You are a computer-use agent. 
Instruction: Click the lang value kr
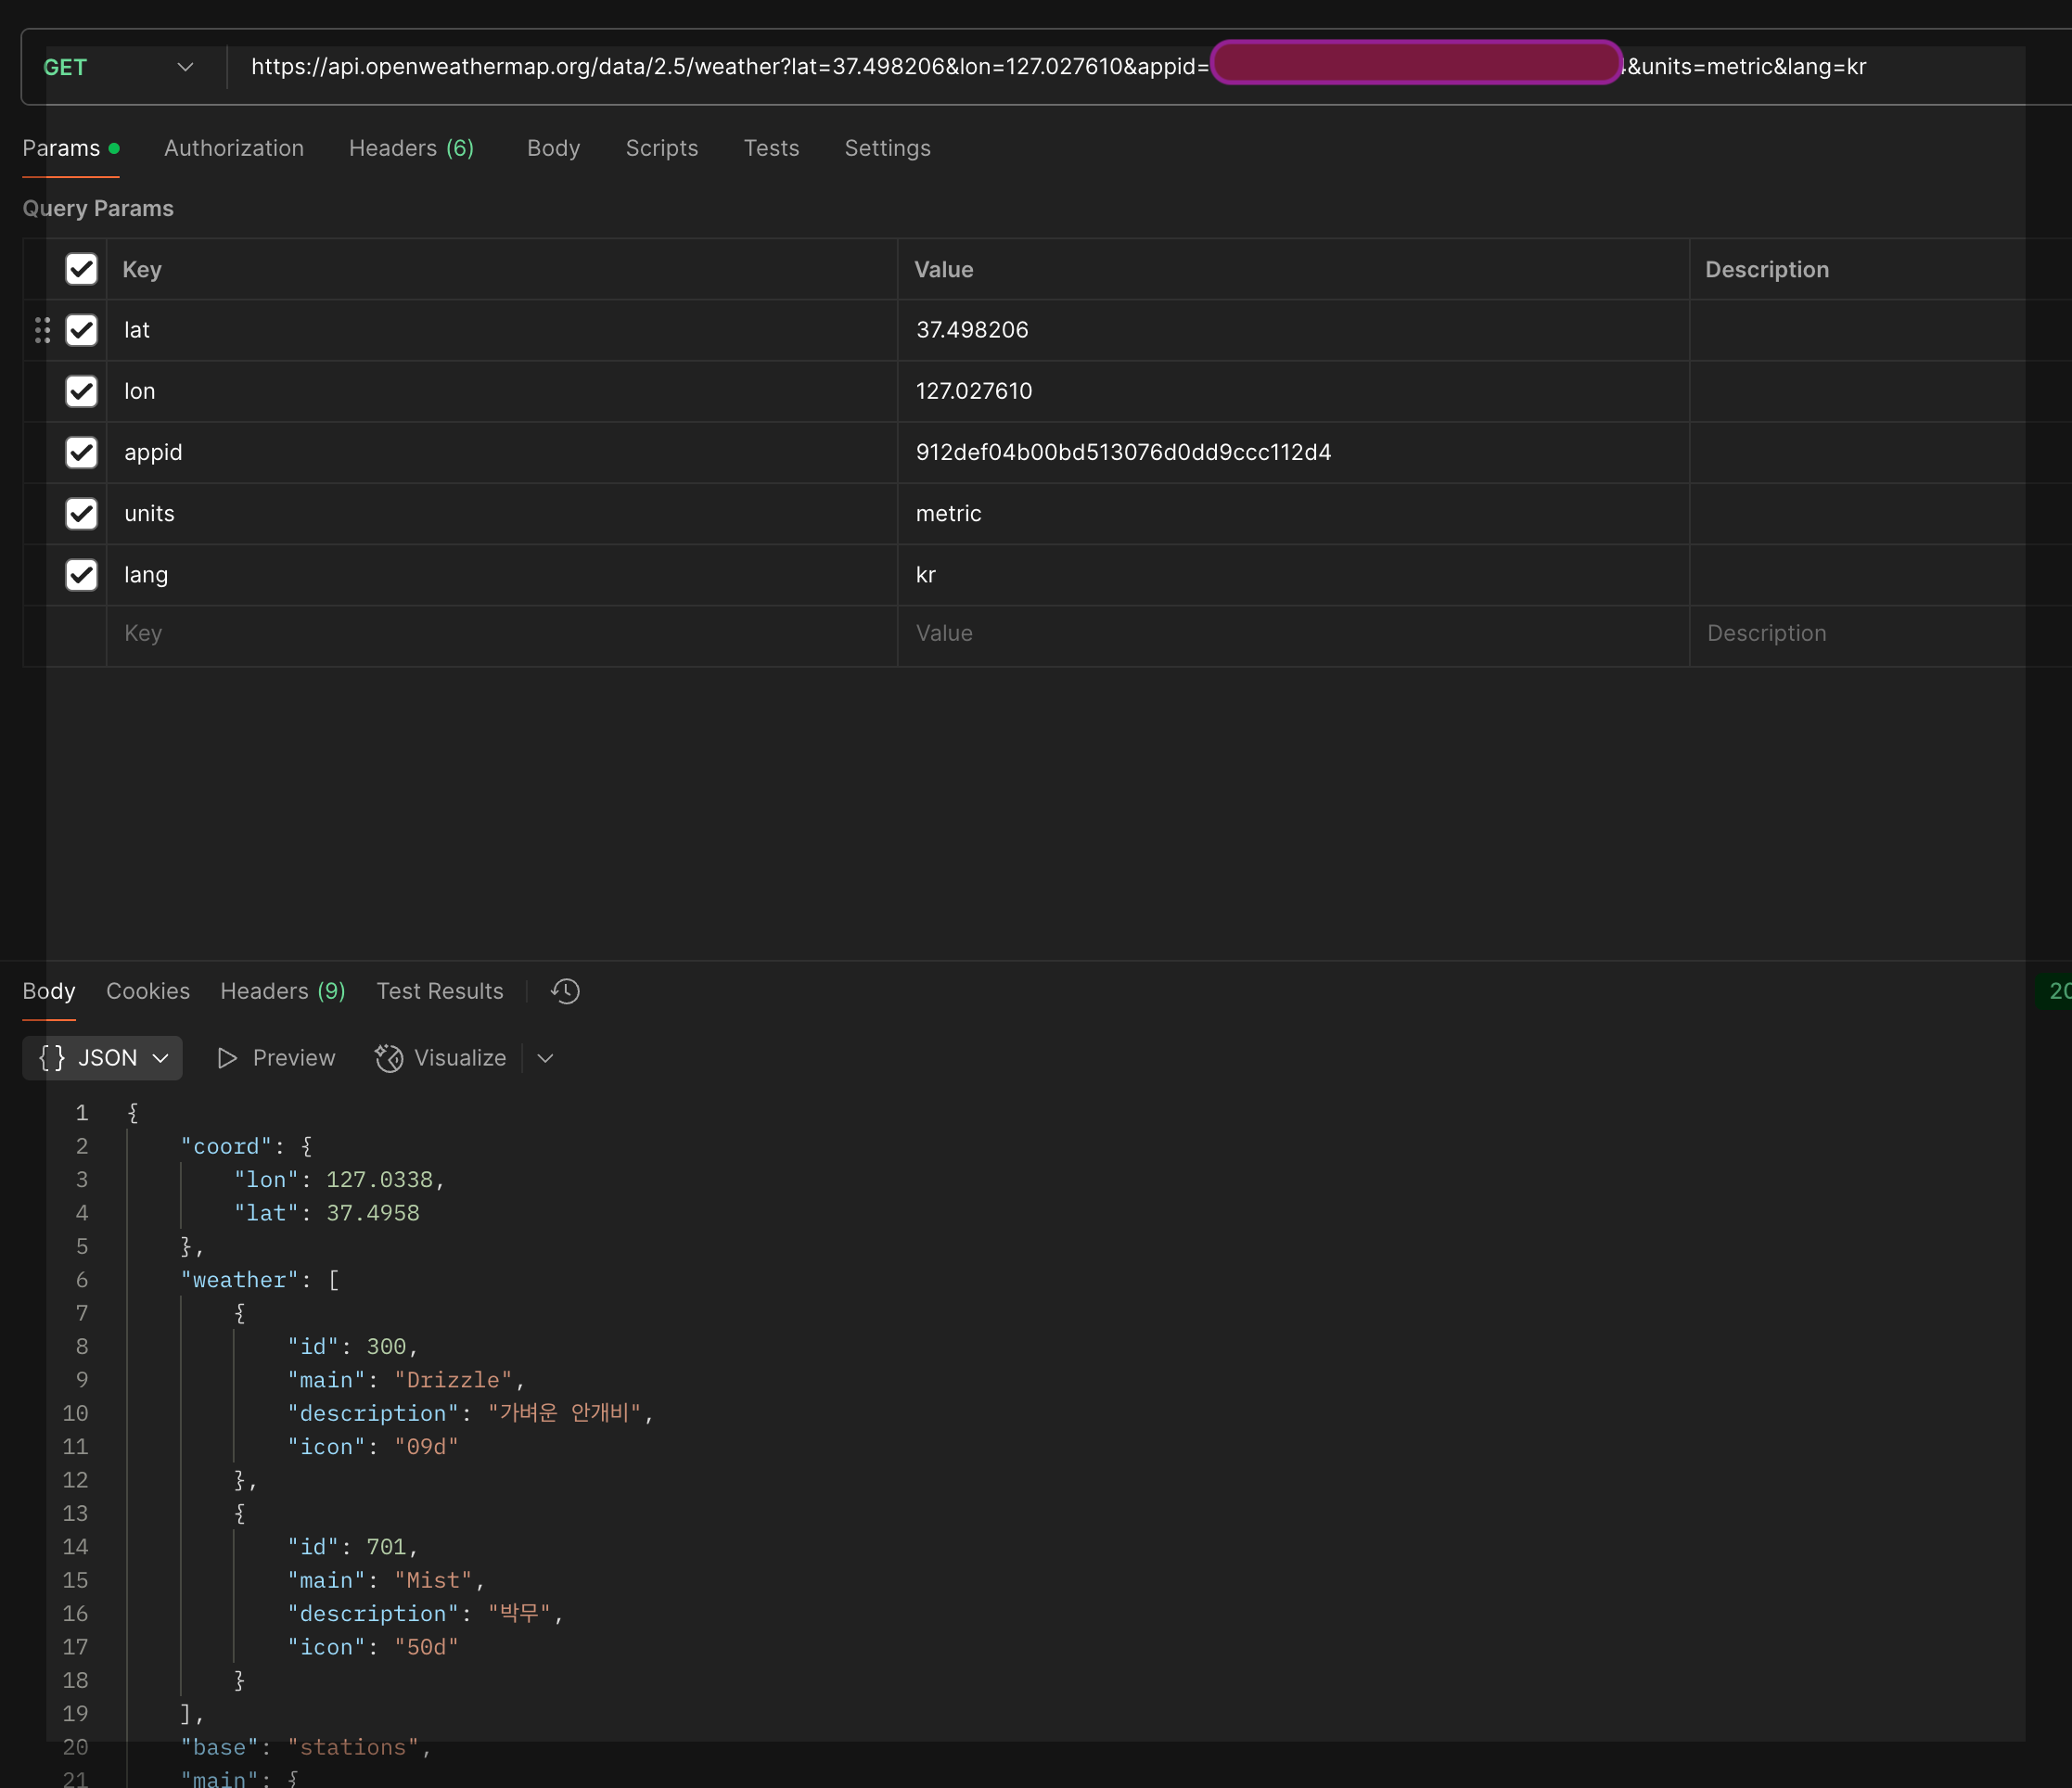point(1293,574)
